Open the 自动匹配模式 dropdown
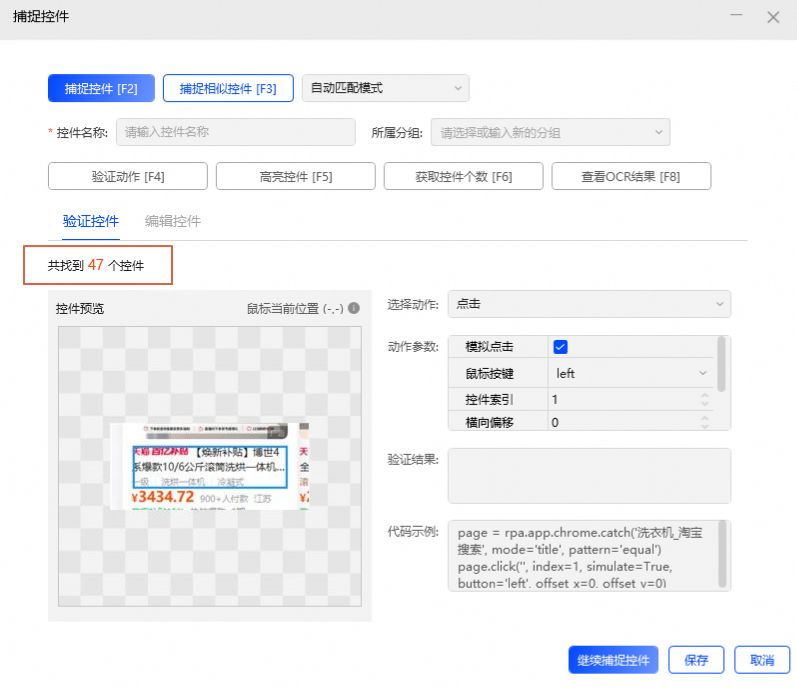797x688 pixels. point(385,88)
